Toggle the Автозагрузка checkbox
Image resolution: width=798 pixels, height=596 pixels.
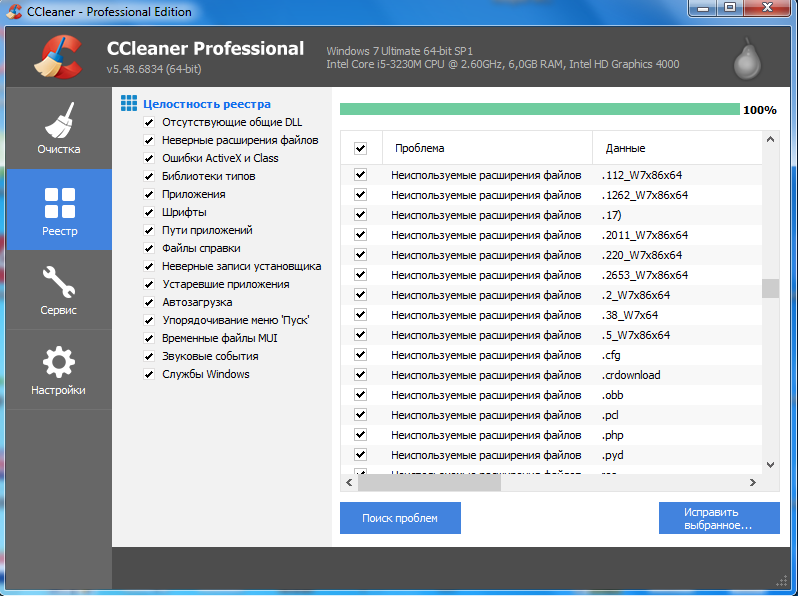pos(149,302)
